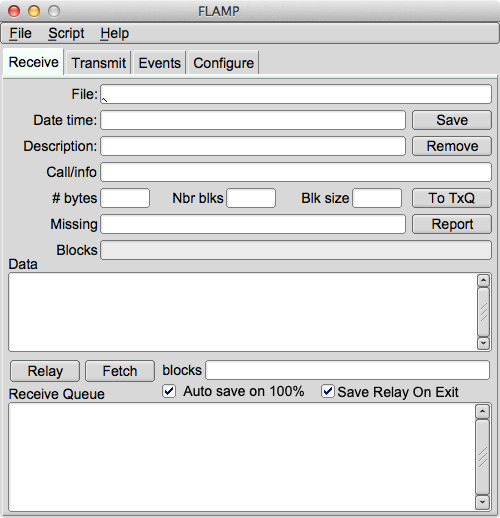Image resolution: width=500 pixels, height=518 pixels.
Task: Toggle Auto save on 100% checkbox
Action: coord(169,391)
